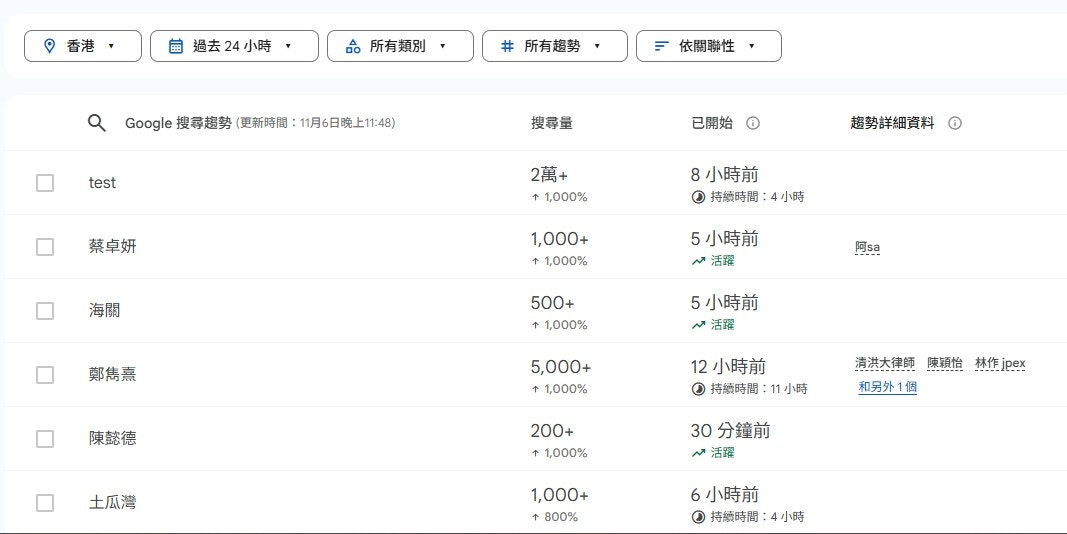Click the sort lines icon
The width and height of the screenshot is (1067, 534).
point(661,46)
